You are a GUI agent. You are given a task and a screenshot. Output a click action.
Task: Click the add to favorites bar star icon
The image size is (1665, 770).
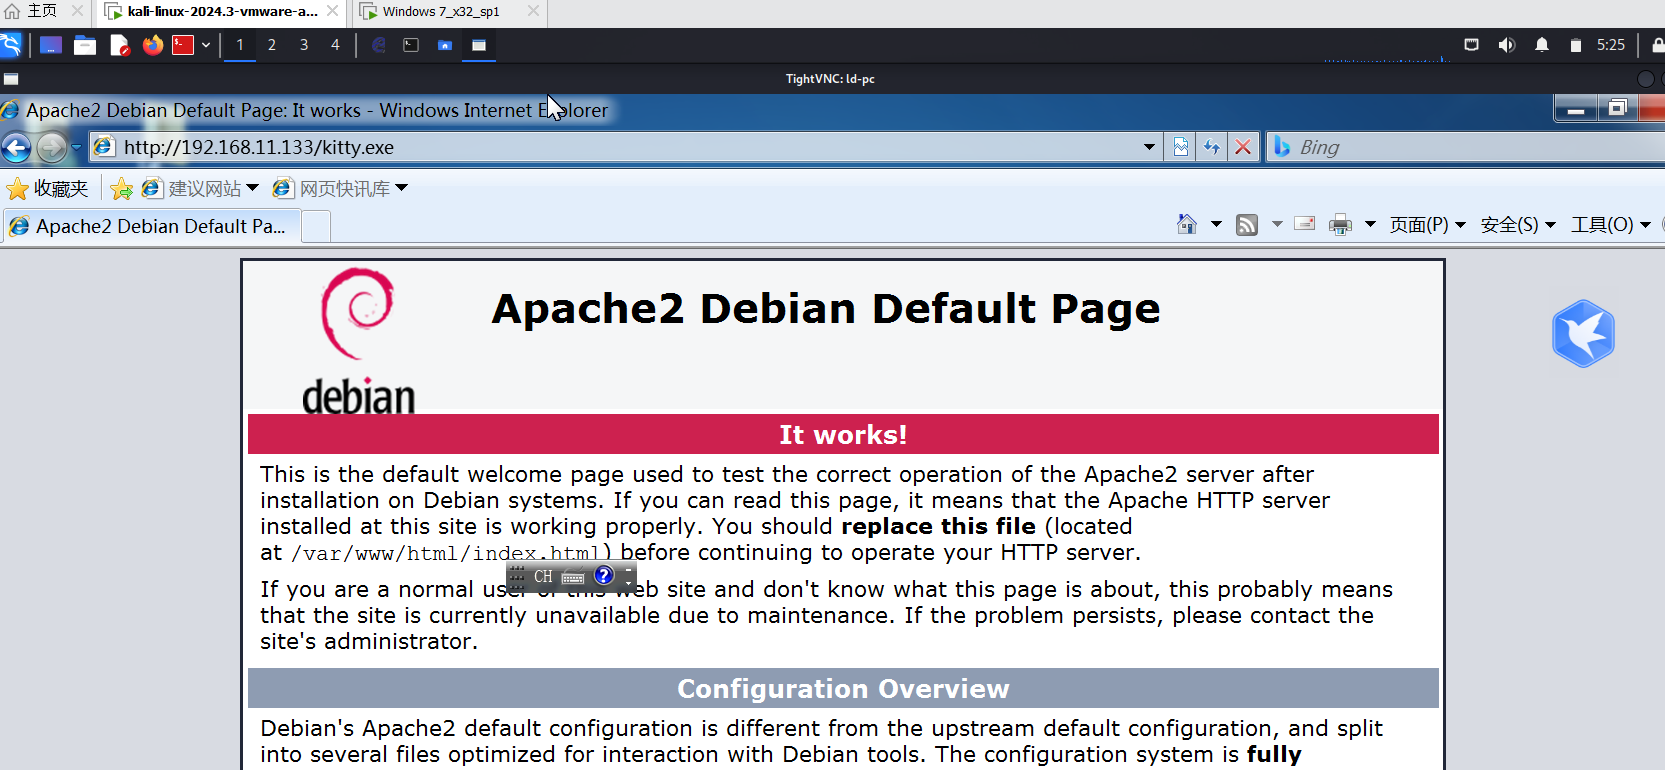121,188
